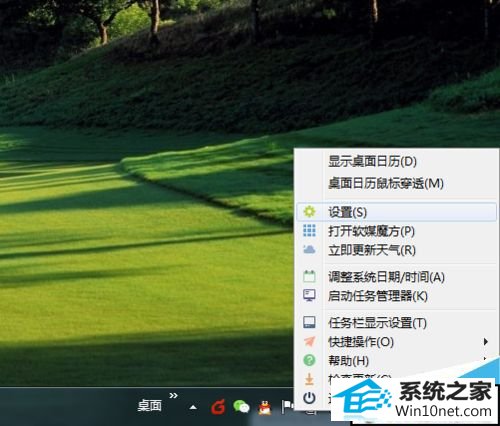This screenshot has width=500, height=426.
Task: Click the blue grid 软媒魔方 icon
Action: [309, 230]
